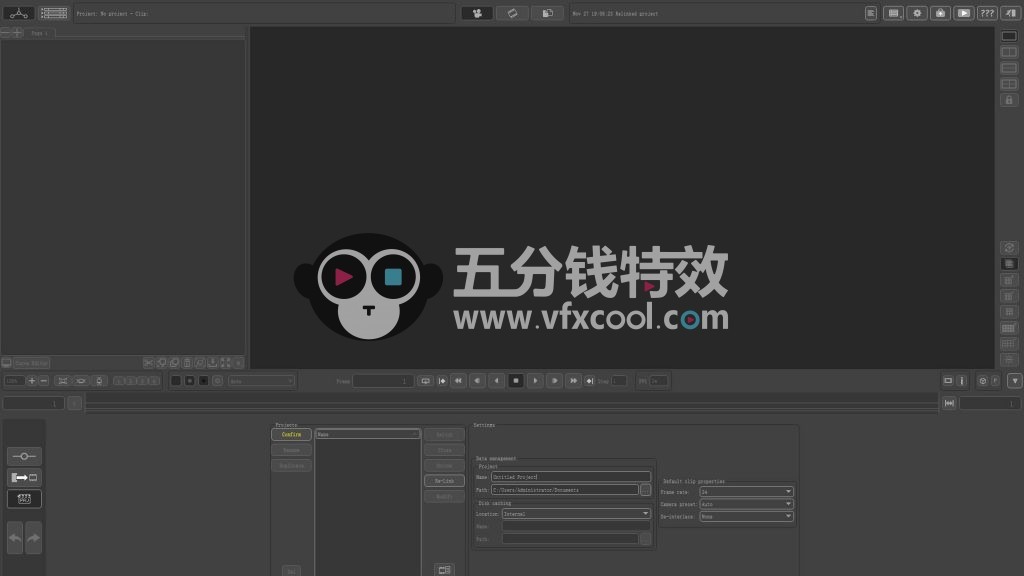Click the zoom out minus button
This screenshot has height=576, width=1024.
(44, 381)
